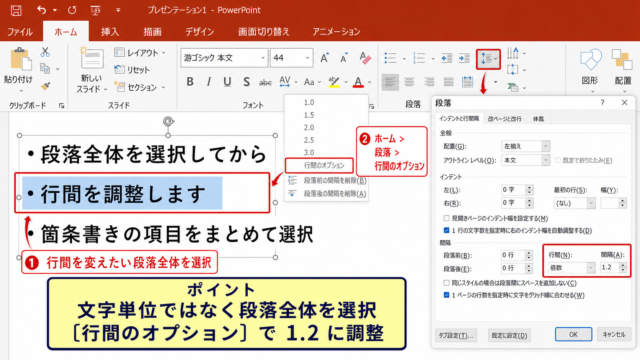Click the bullets list icon
This screenshot has height=360, width=640.
click(390, 58)
